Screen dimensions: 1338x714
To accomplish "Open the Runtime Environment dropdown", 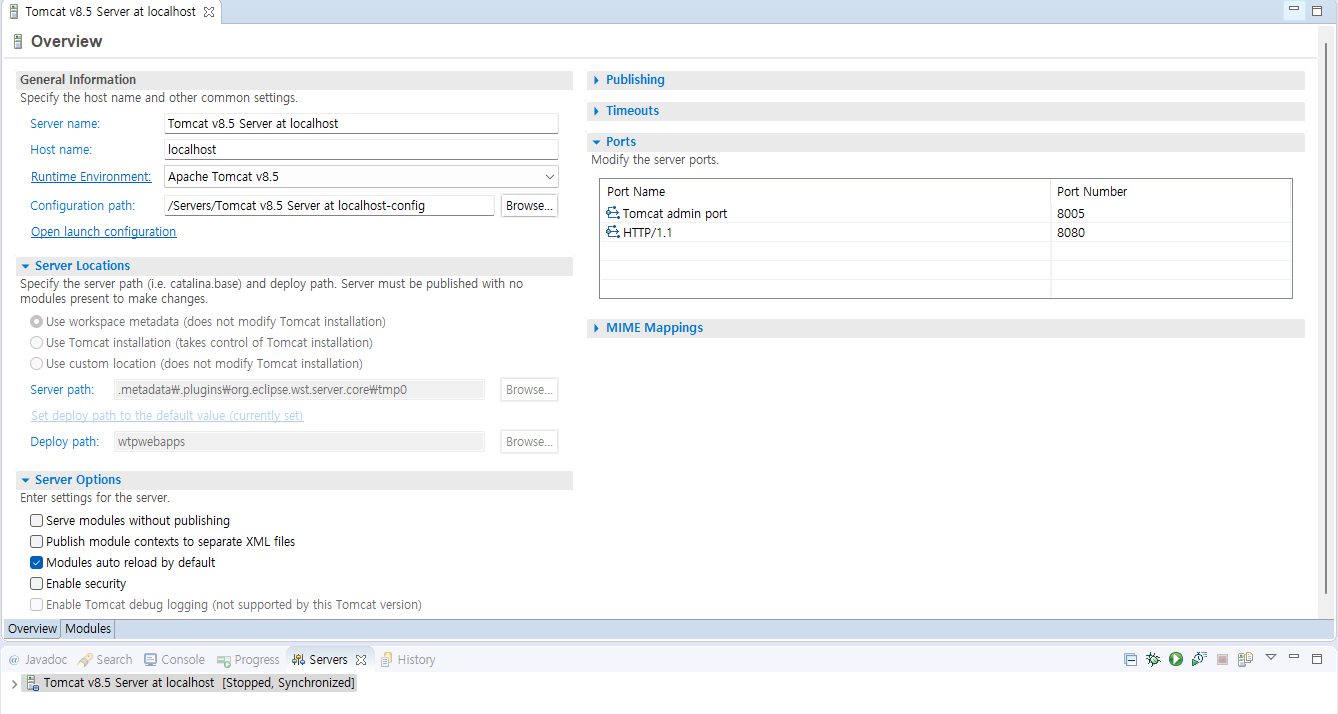I will (x=549, y=177).
